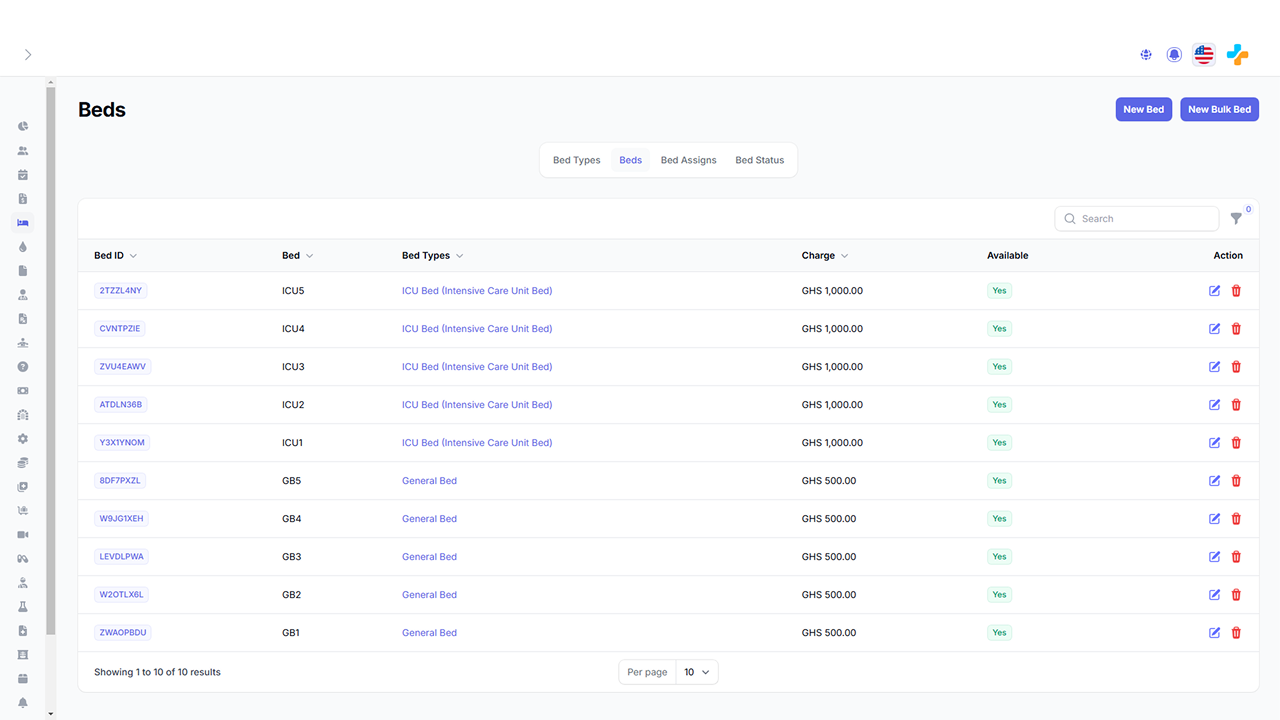Open the lab flask sidebar icon

tap(23, 607)
